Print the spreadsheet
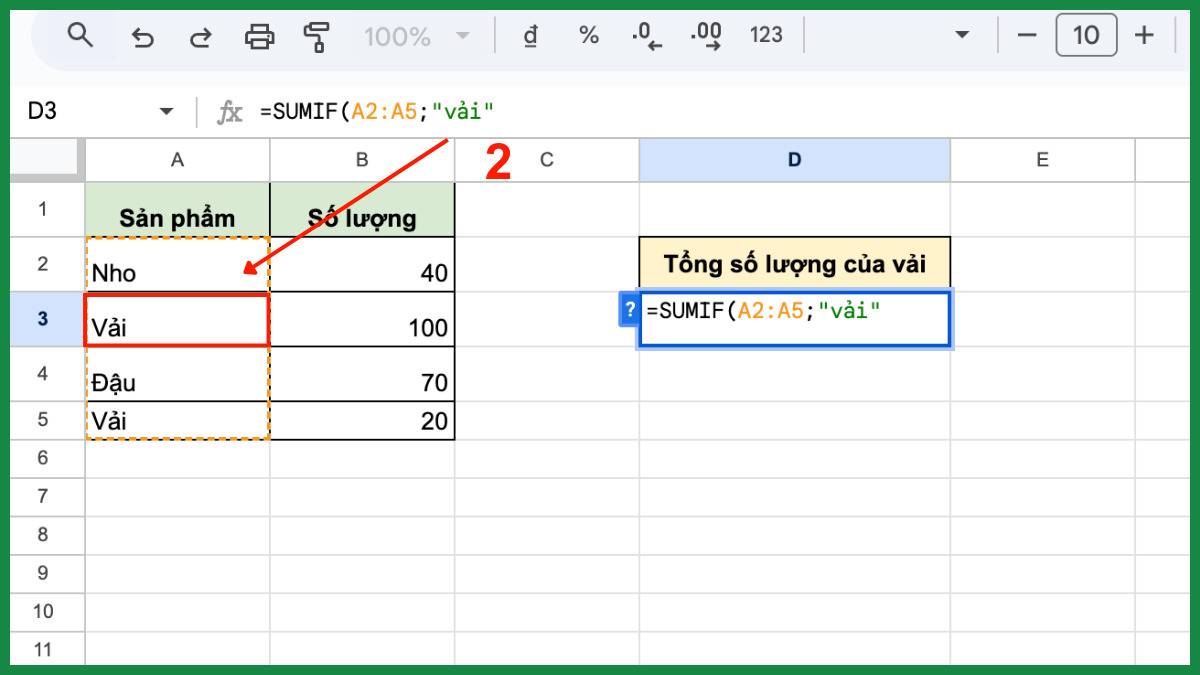This screenshot has width=1200, height=675. [x=260, y=37]
